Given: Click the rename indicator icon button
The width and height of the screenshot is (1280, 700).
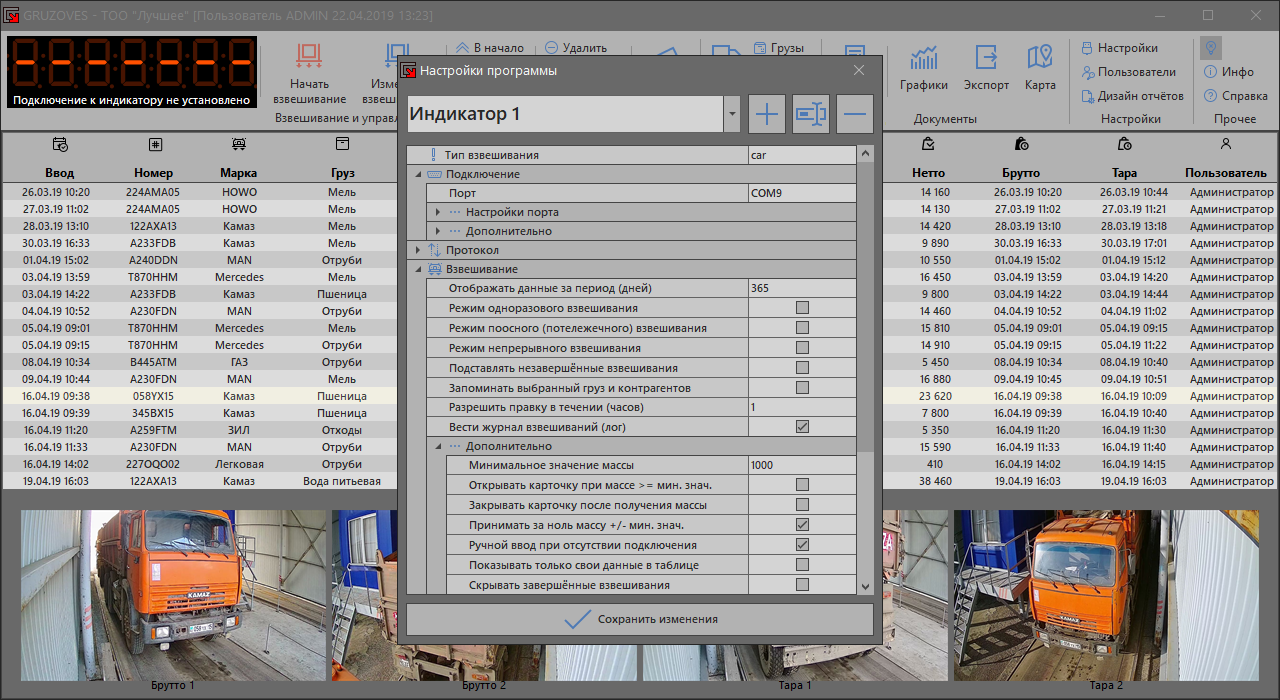Looking at the screenshot, I should pyautogui.click(x=811, y=114).
